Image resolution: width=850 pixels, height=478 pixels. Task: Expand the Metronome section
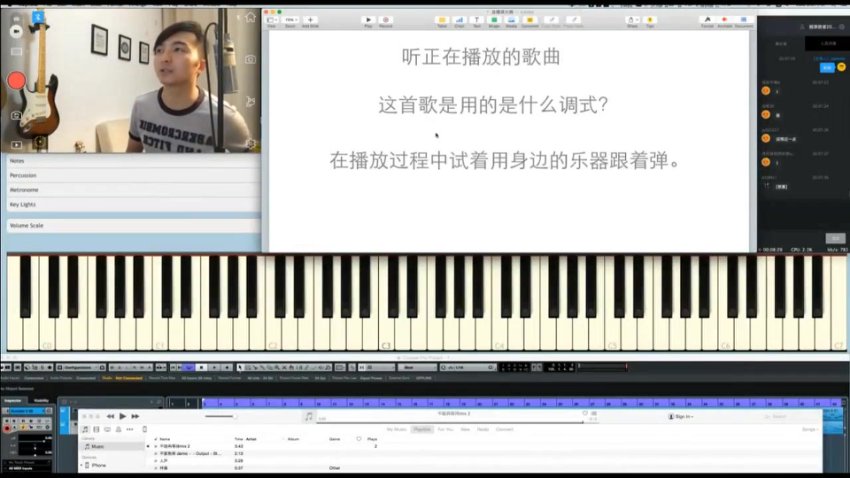130,189
